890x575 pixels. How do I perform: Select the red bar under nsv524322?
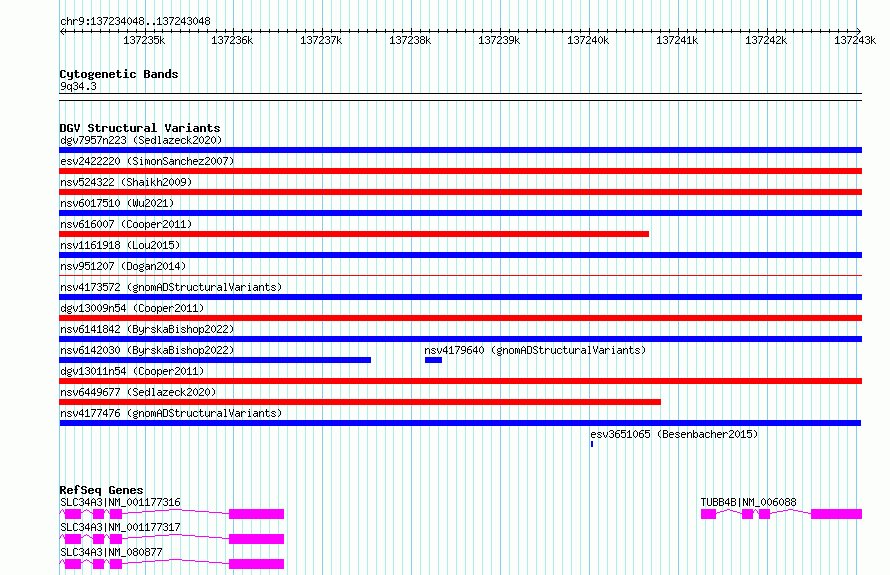pos(460,192)
